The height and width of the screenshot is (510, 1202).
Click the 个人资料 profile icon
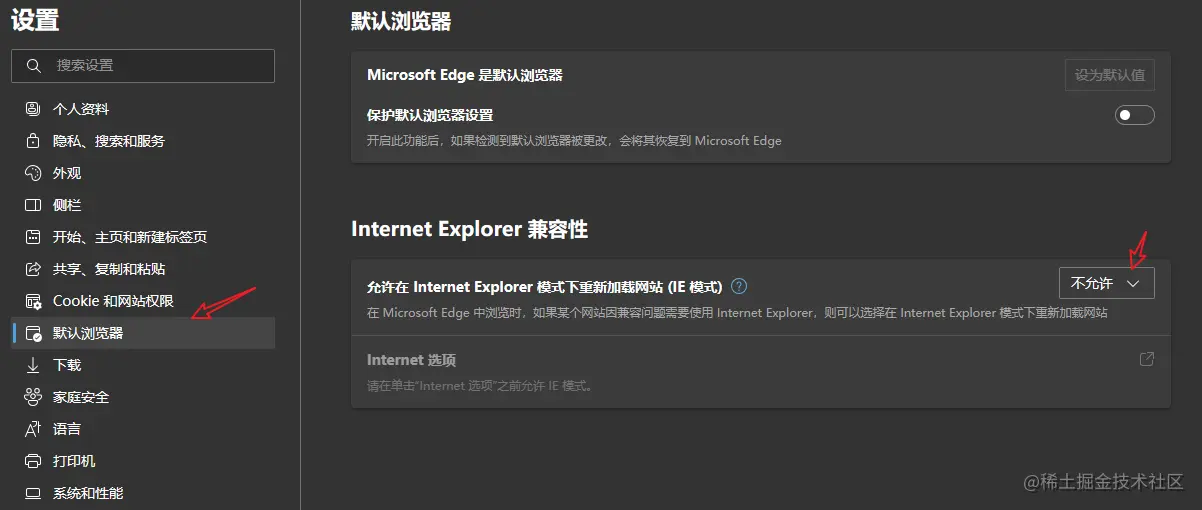coord(33,109)
